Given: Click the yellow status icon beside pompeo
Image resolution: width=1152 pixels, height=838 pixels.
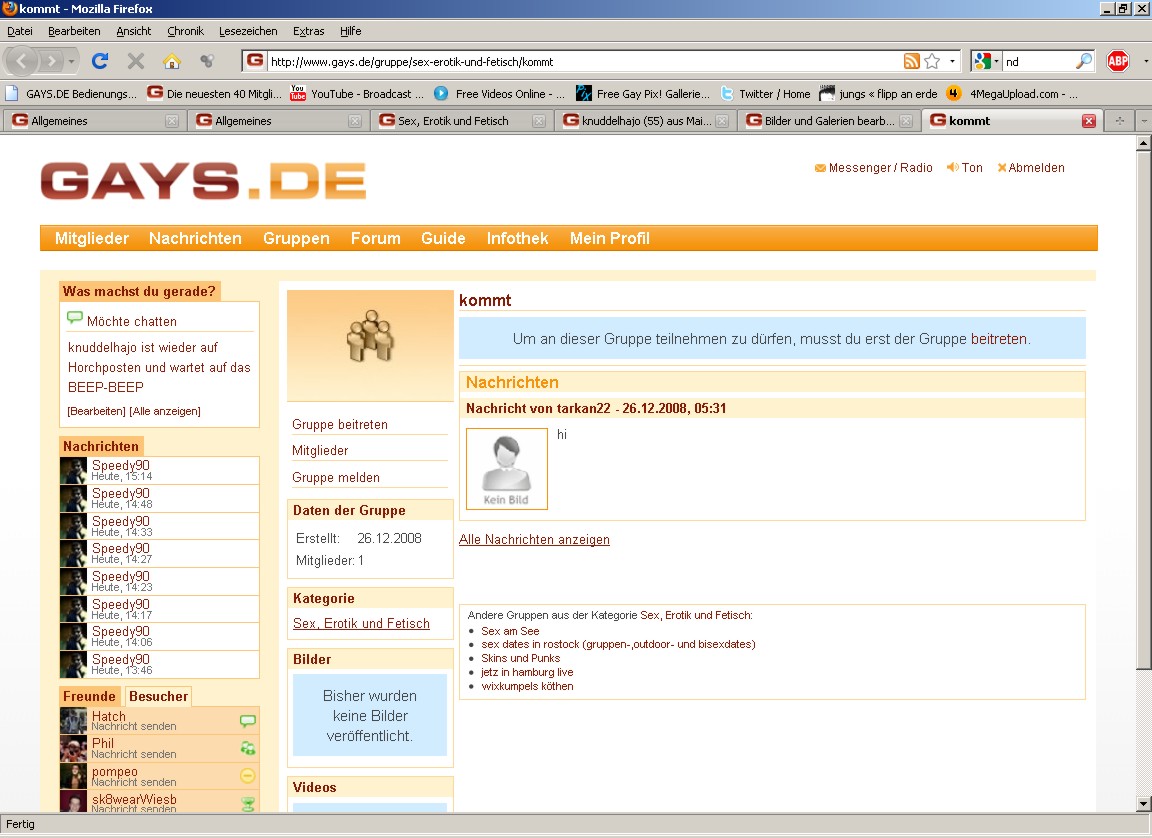Looking at the screenshot, I should (x=247, y=776).
